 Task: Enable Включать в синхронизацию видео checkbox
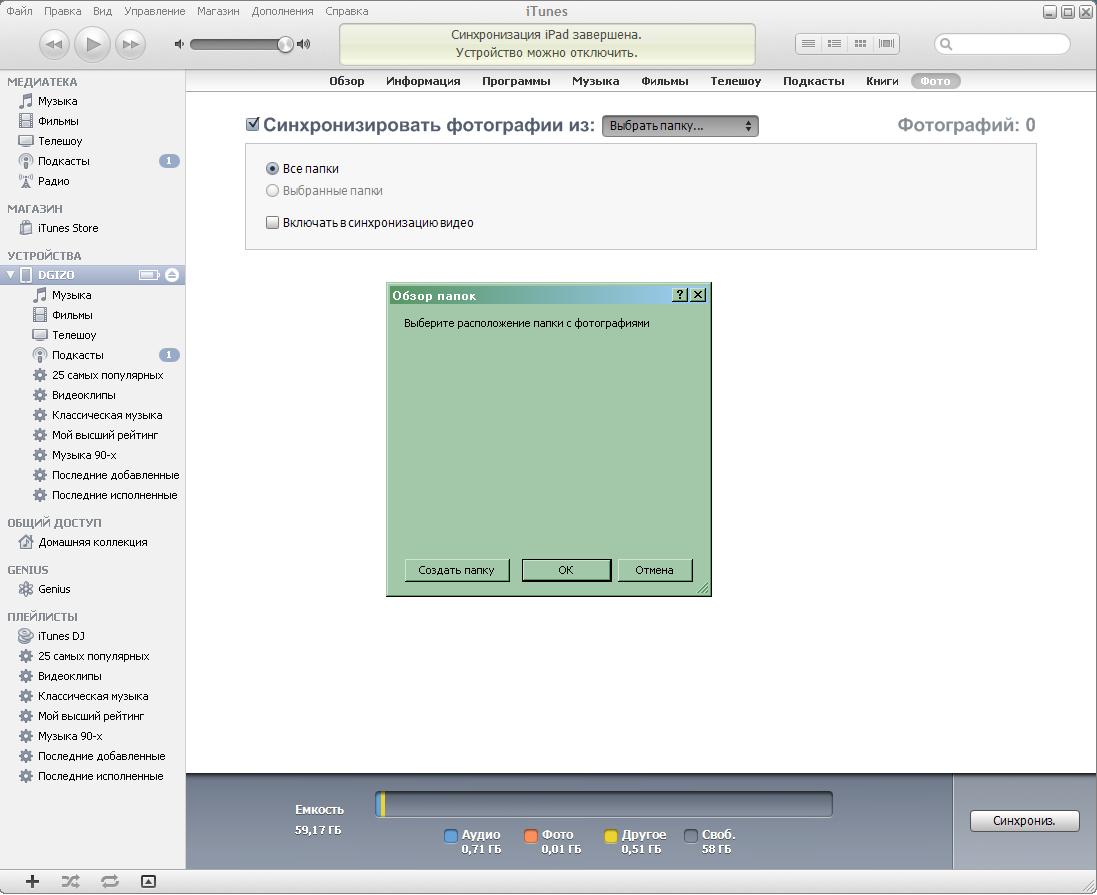(272, 223)
